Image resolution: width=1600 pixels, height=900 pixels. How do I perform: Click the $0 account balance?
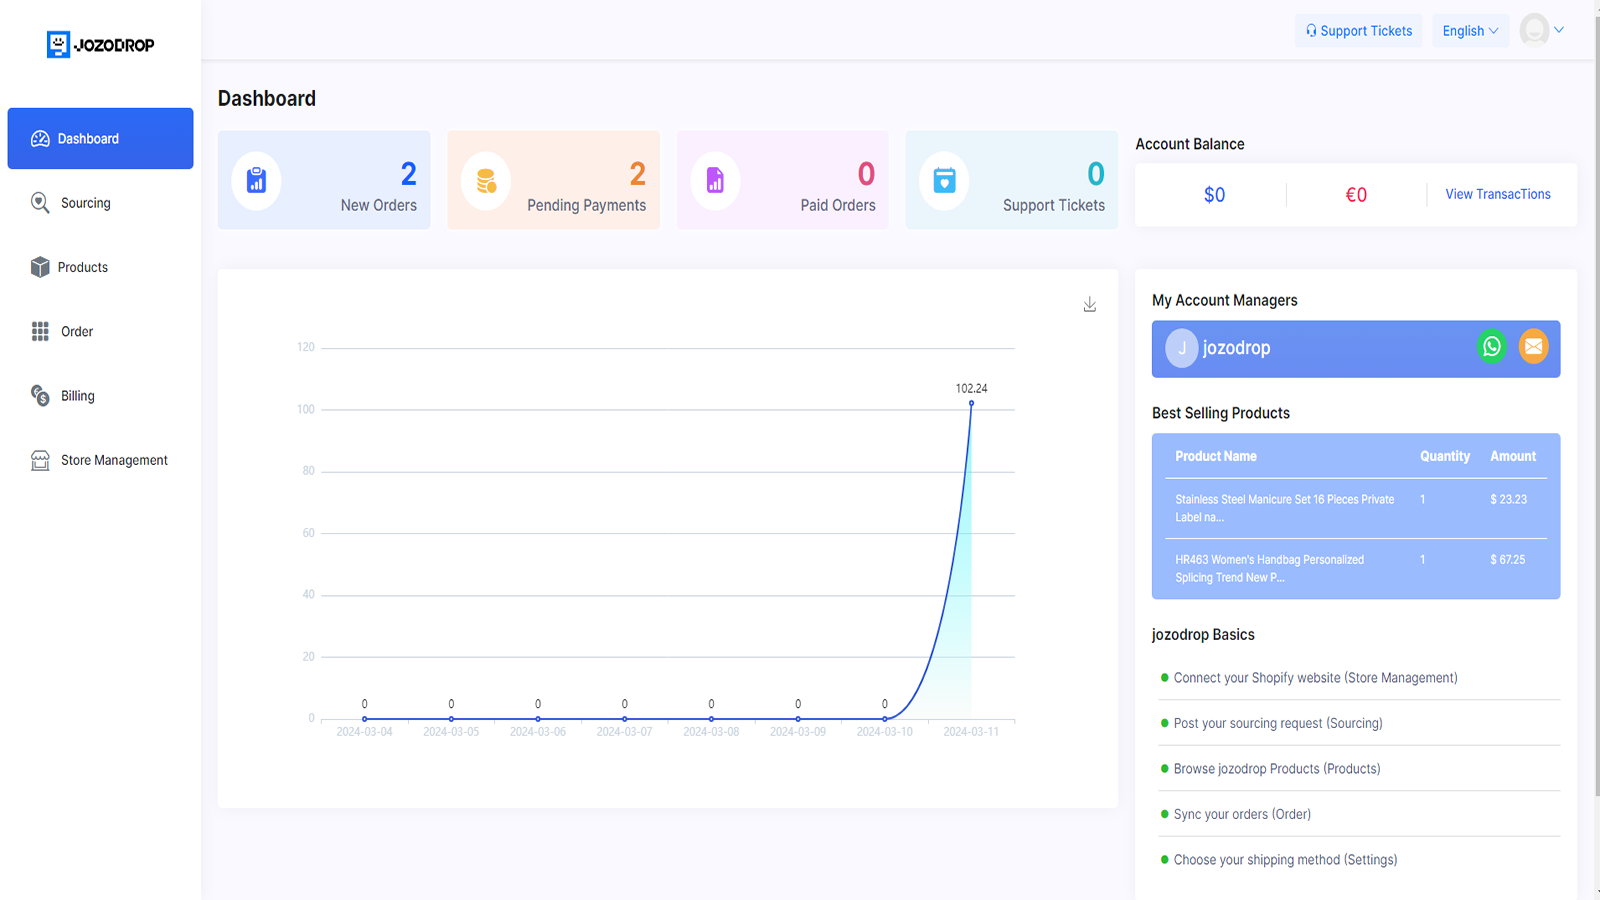(1214, 195)
